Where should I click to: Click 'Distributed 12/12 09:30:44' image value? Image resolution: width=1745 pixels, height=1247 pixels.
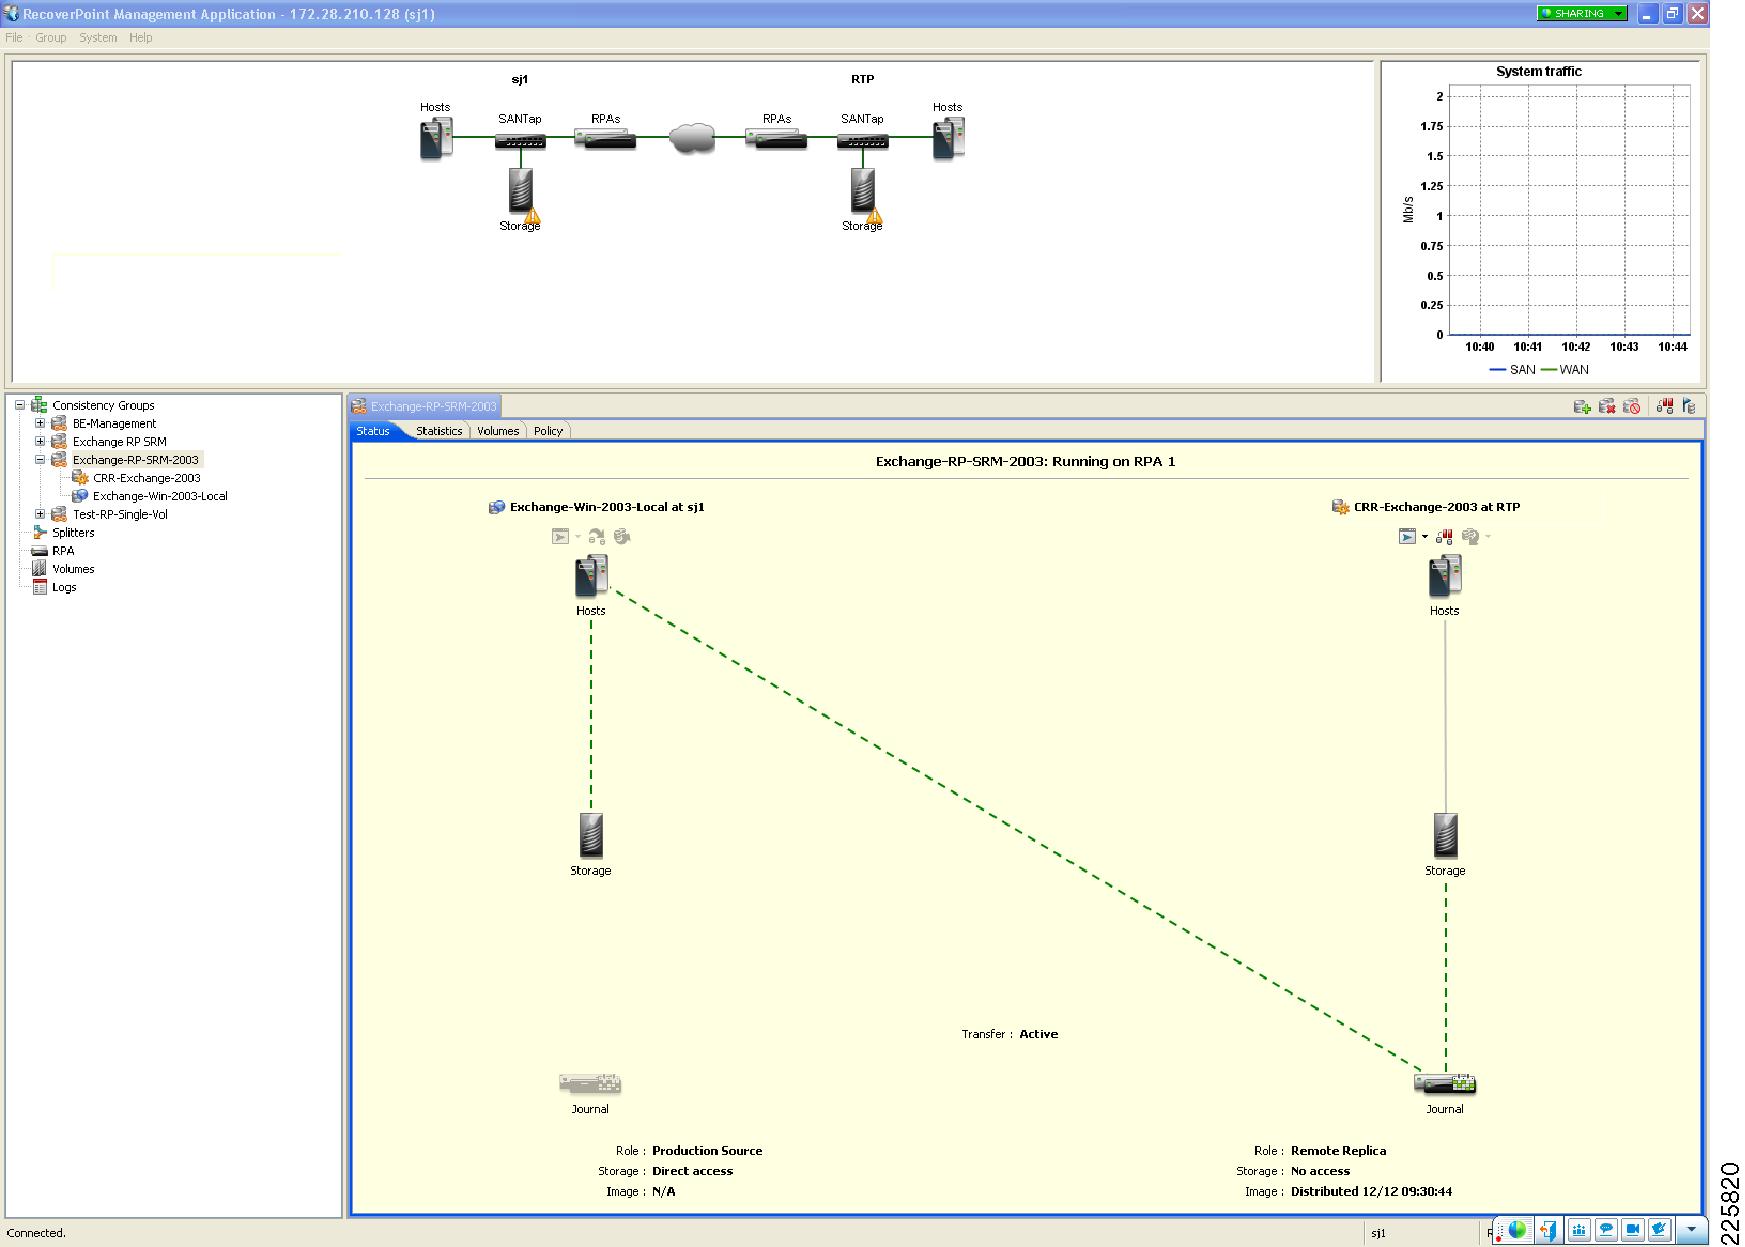[1371, 1192]
